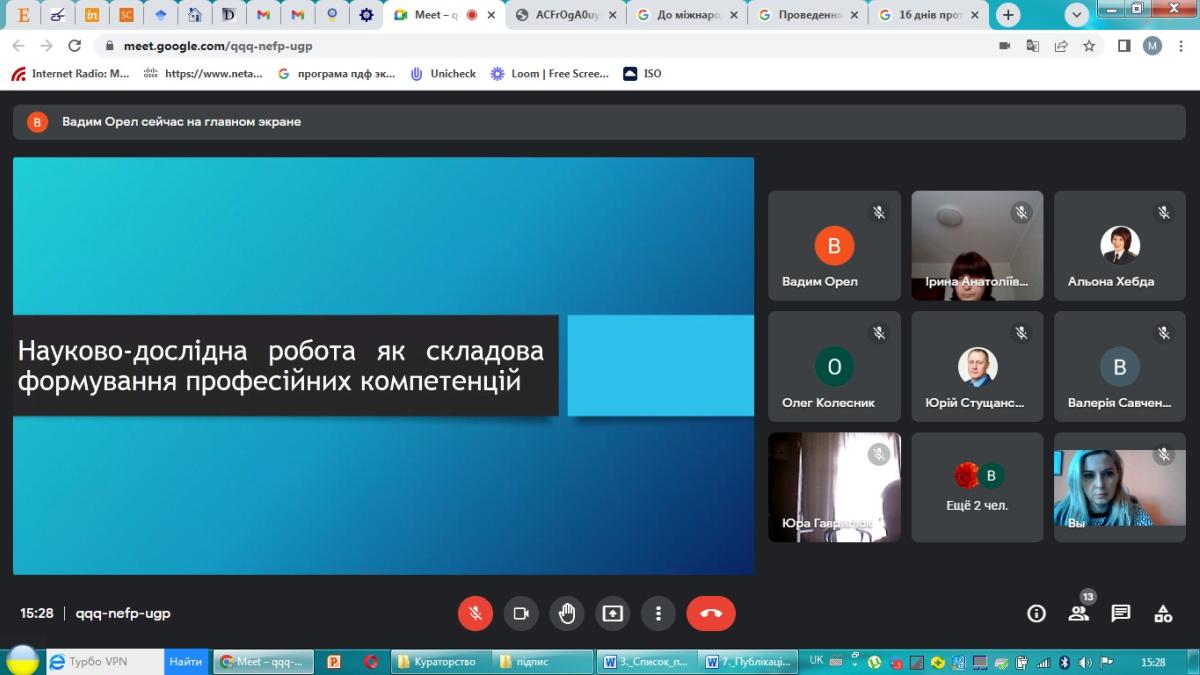Open the activities icon
This screenshot has width=1200, height=675.
[x=1163, y=613]
